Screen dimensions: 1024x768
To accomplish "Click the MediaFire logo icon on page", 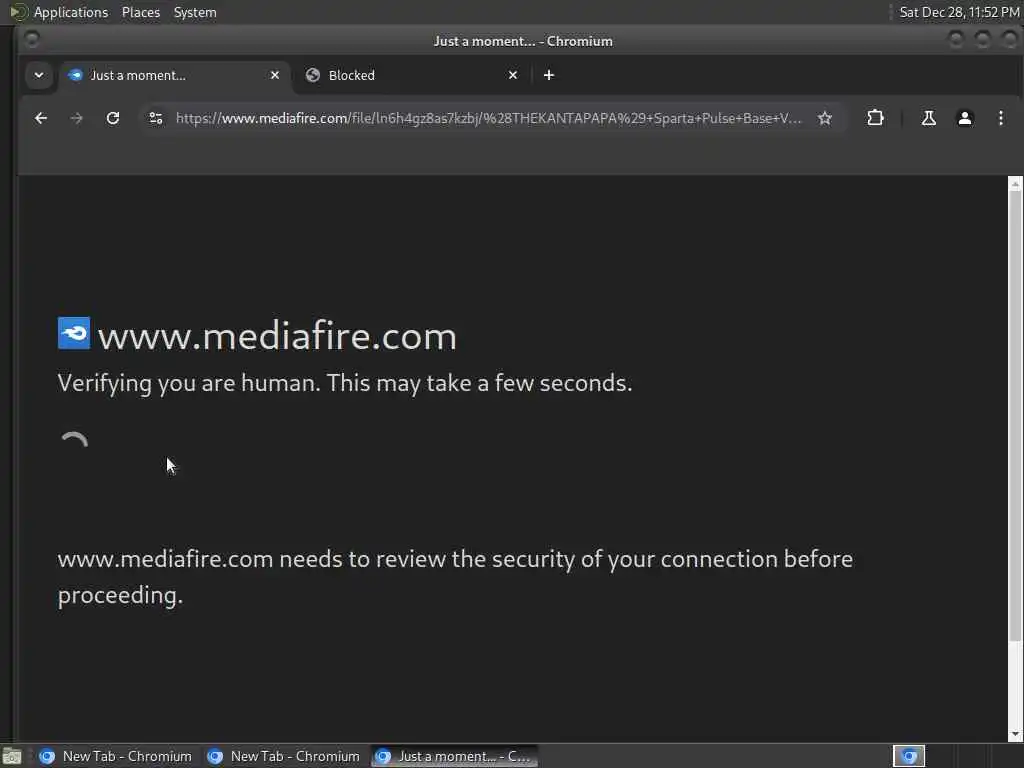I will [x=74, y=333].
